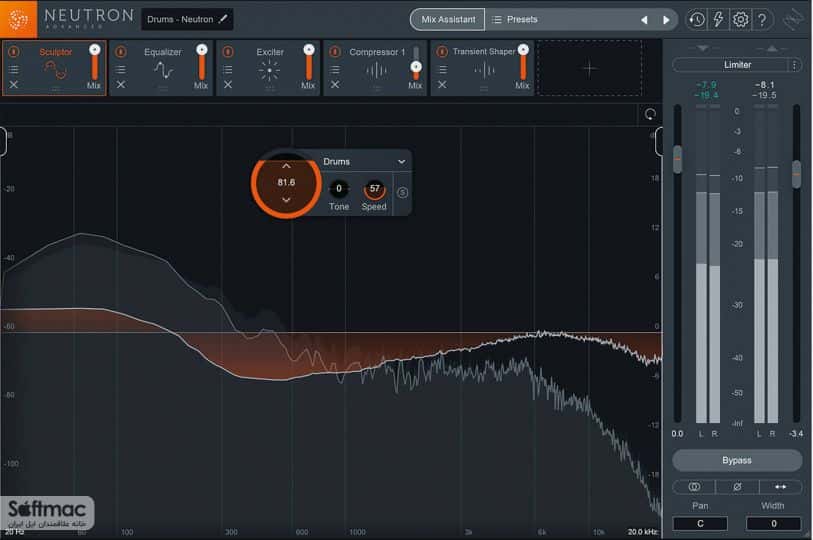Click the pencil rename icon
Image resolution: width=813 pixels, height=540 pixels.
223,19
